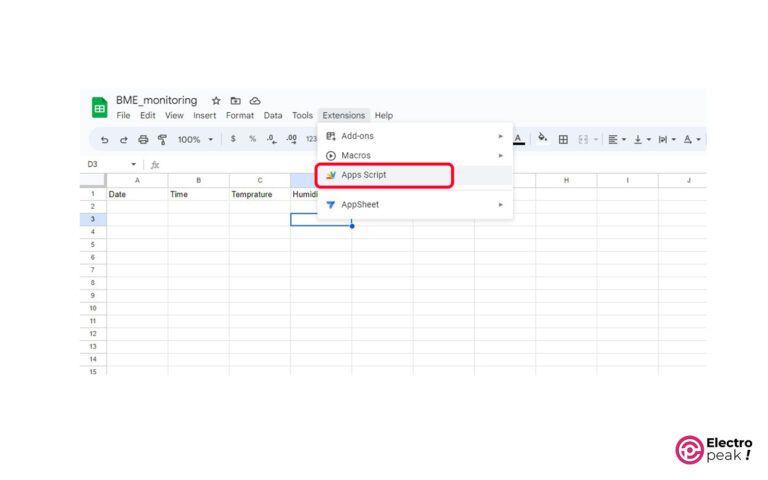
Task: Click the redo arrow
Action: [x=123, y=140]
